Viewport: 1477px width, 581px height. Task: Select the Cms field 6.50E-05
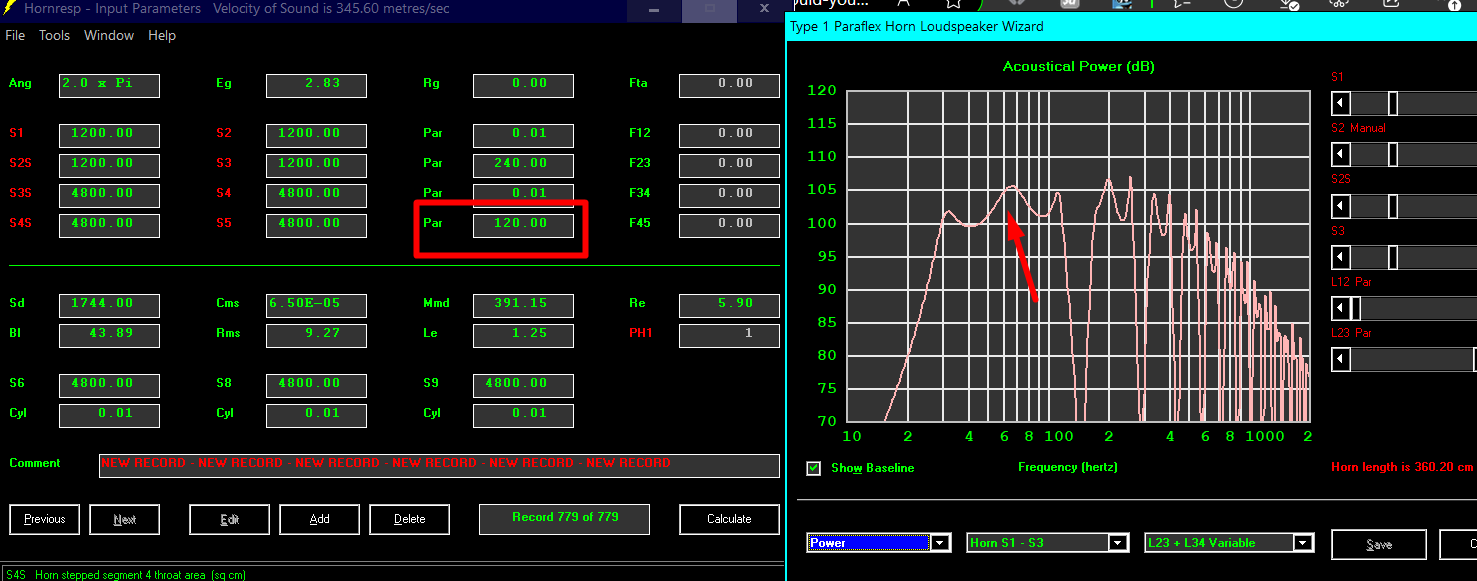pos(316,305)
